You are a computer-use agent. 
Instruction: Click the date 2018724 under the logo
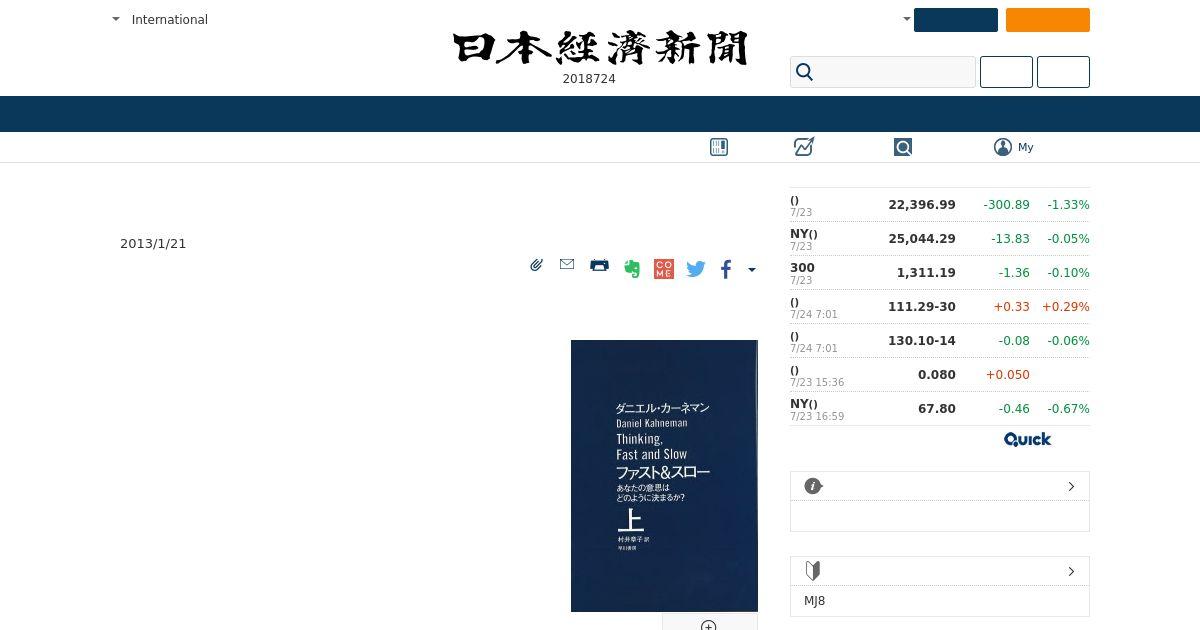[x=589, y=79]
